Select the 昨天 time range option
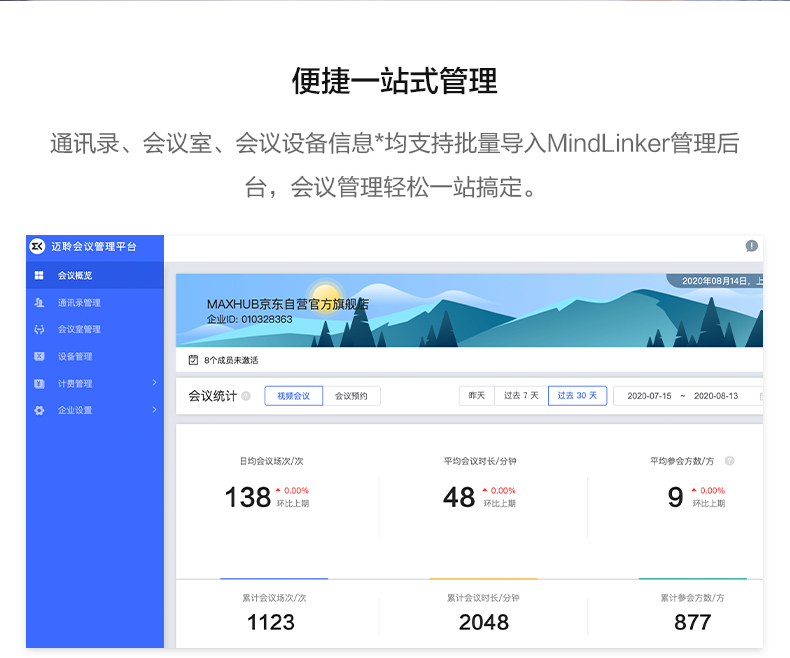 pyautogui.click(x=477, y=396)
